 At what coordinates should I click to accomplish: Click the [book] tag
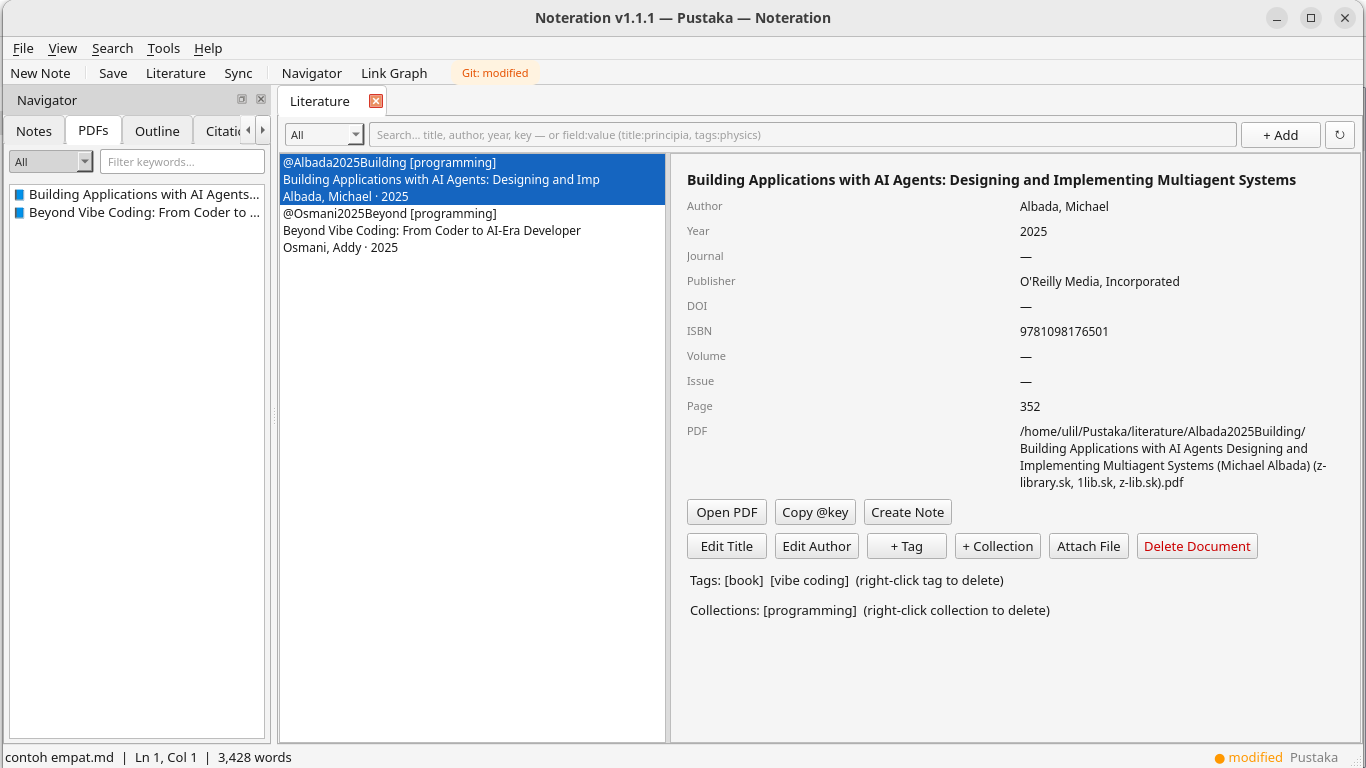click(x=744, y=580)
